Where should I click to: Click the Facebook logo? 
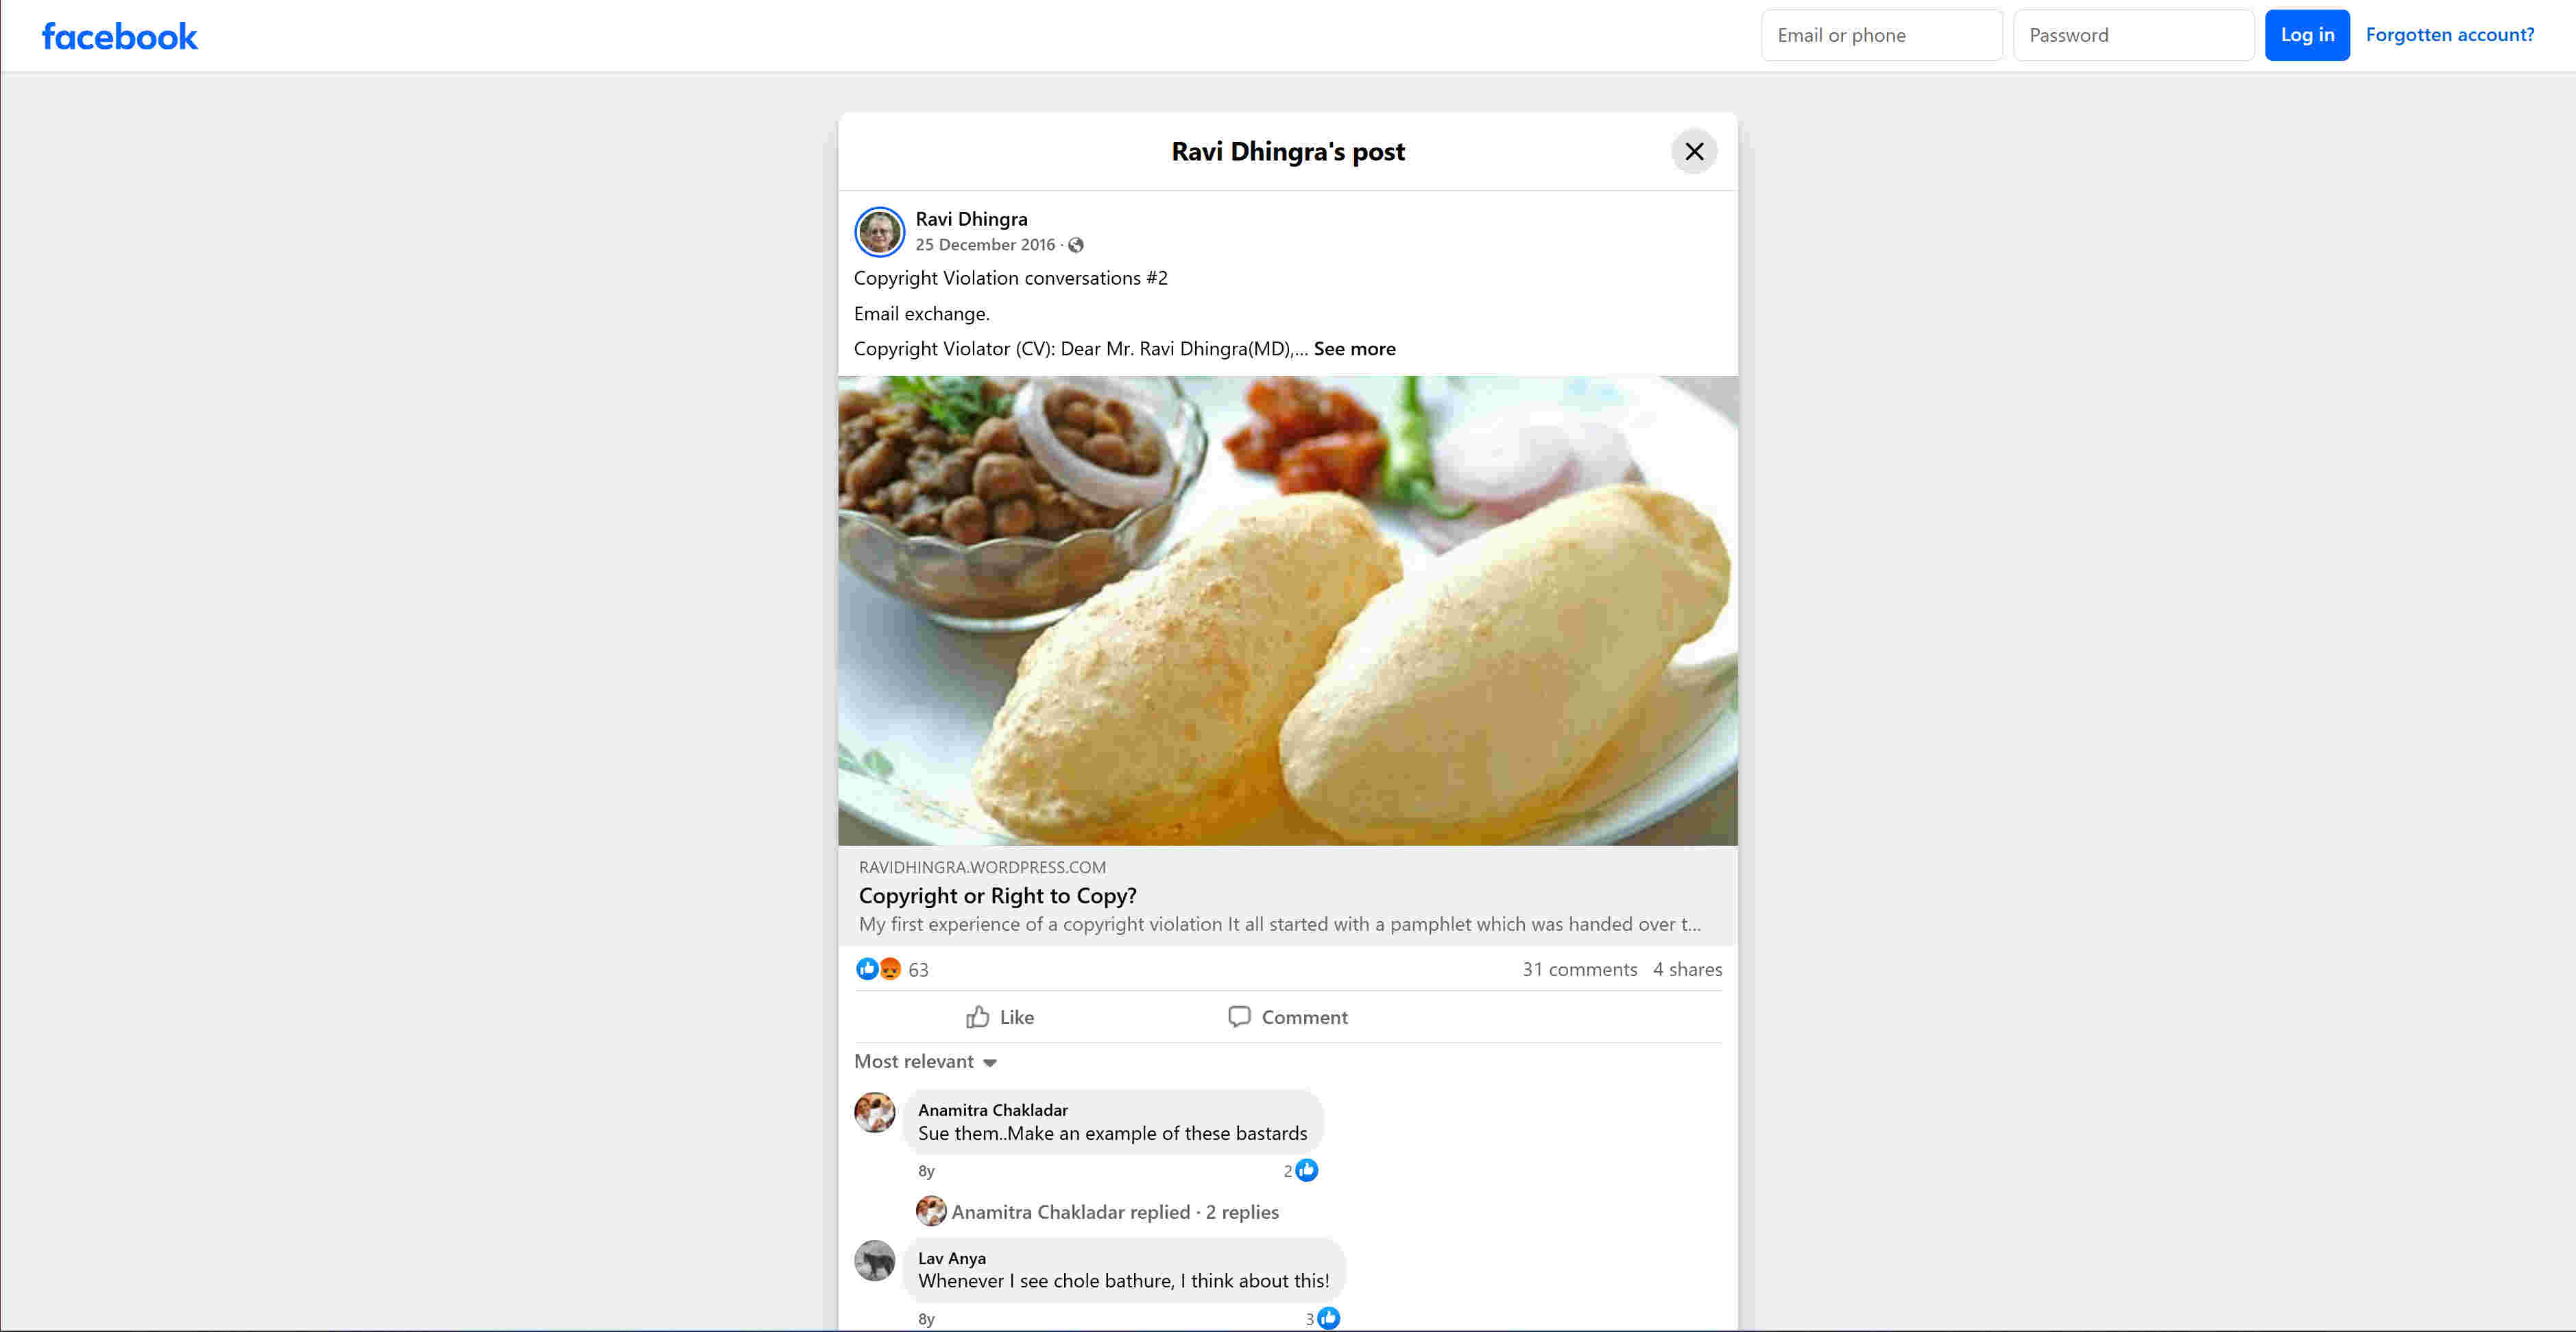[119, 37]
